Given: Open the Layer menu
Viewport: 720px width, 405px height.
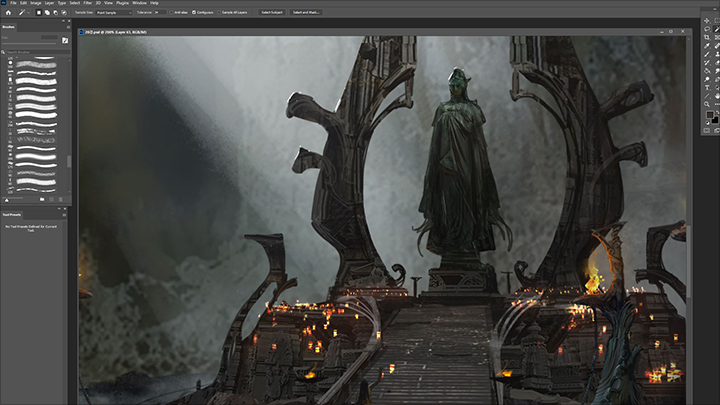Looking at the screenshot, I should 49,3.
